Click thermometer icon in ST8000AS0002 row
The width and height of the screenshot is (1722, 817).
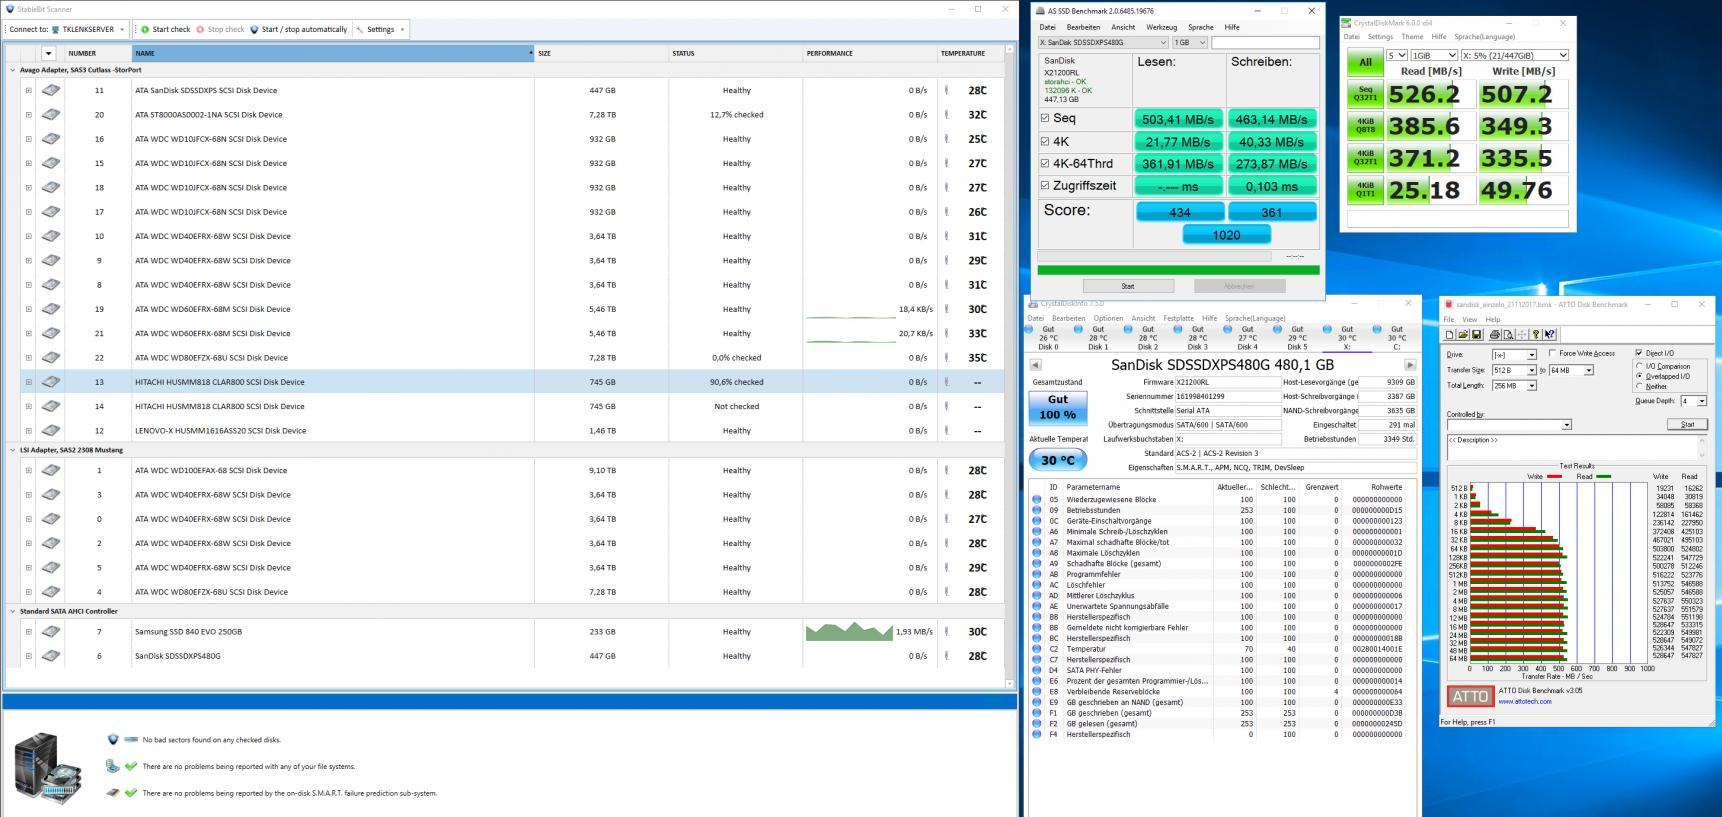[947, 115]
